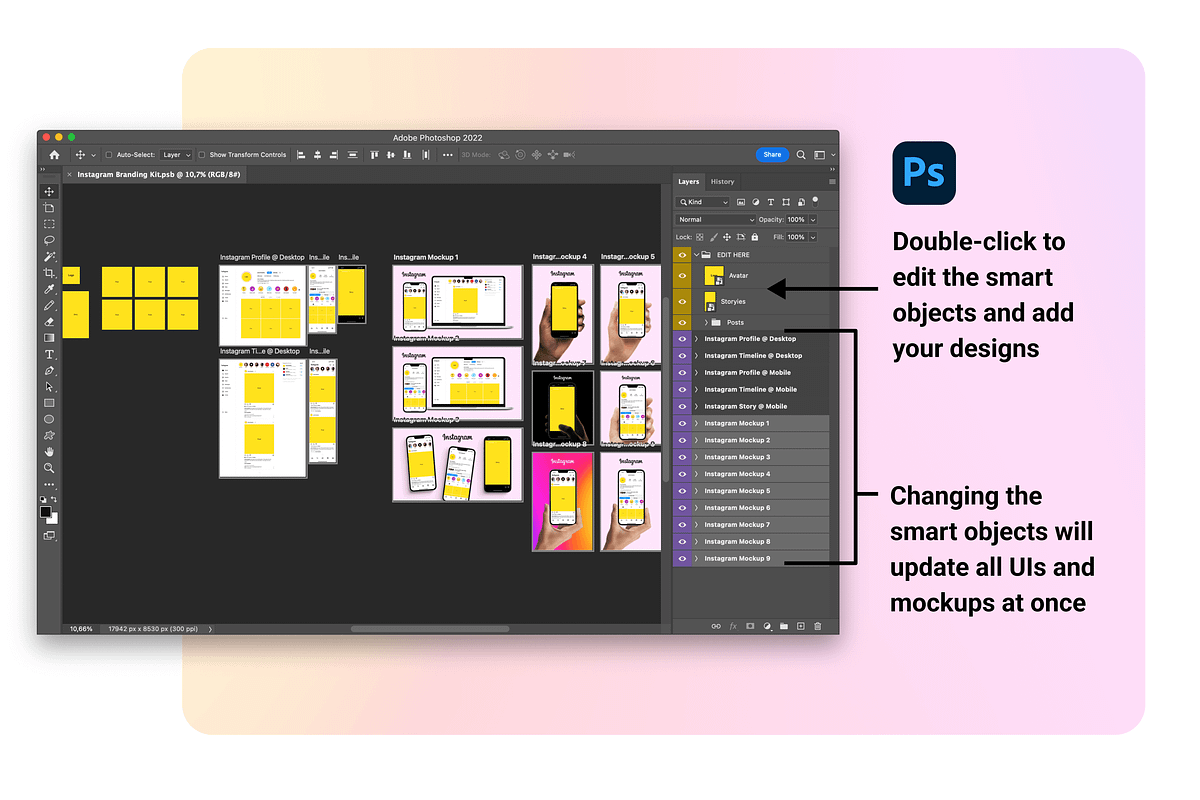Enable the Auto-Select checkbox
Viewport: 1200px width, 800px height.
pyautogui.click(x=109, y=155)
